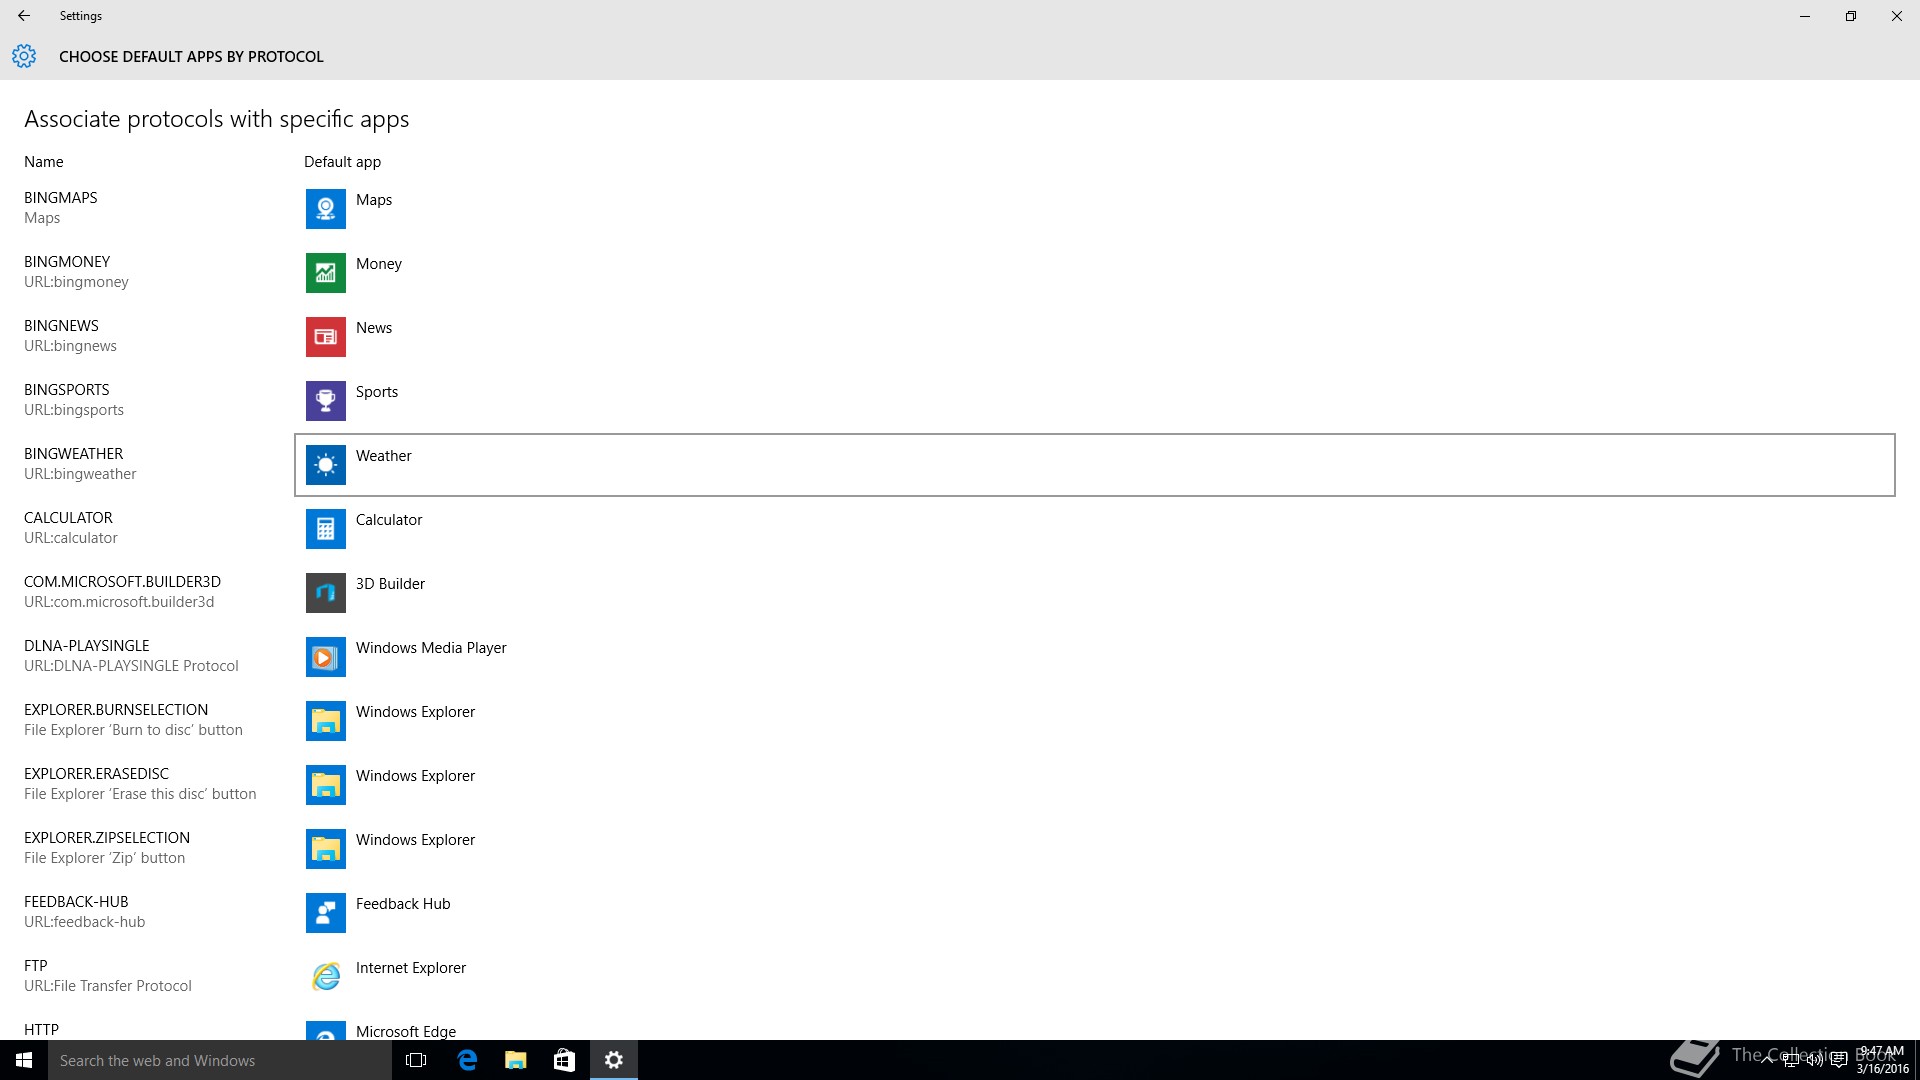The width and height of the screenshot is (1920, 1080).
Task: Change default app labeled Internet Explorer
Action: 1095,977
